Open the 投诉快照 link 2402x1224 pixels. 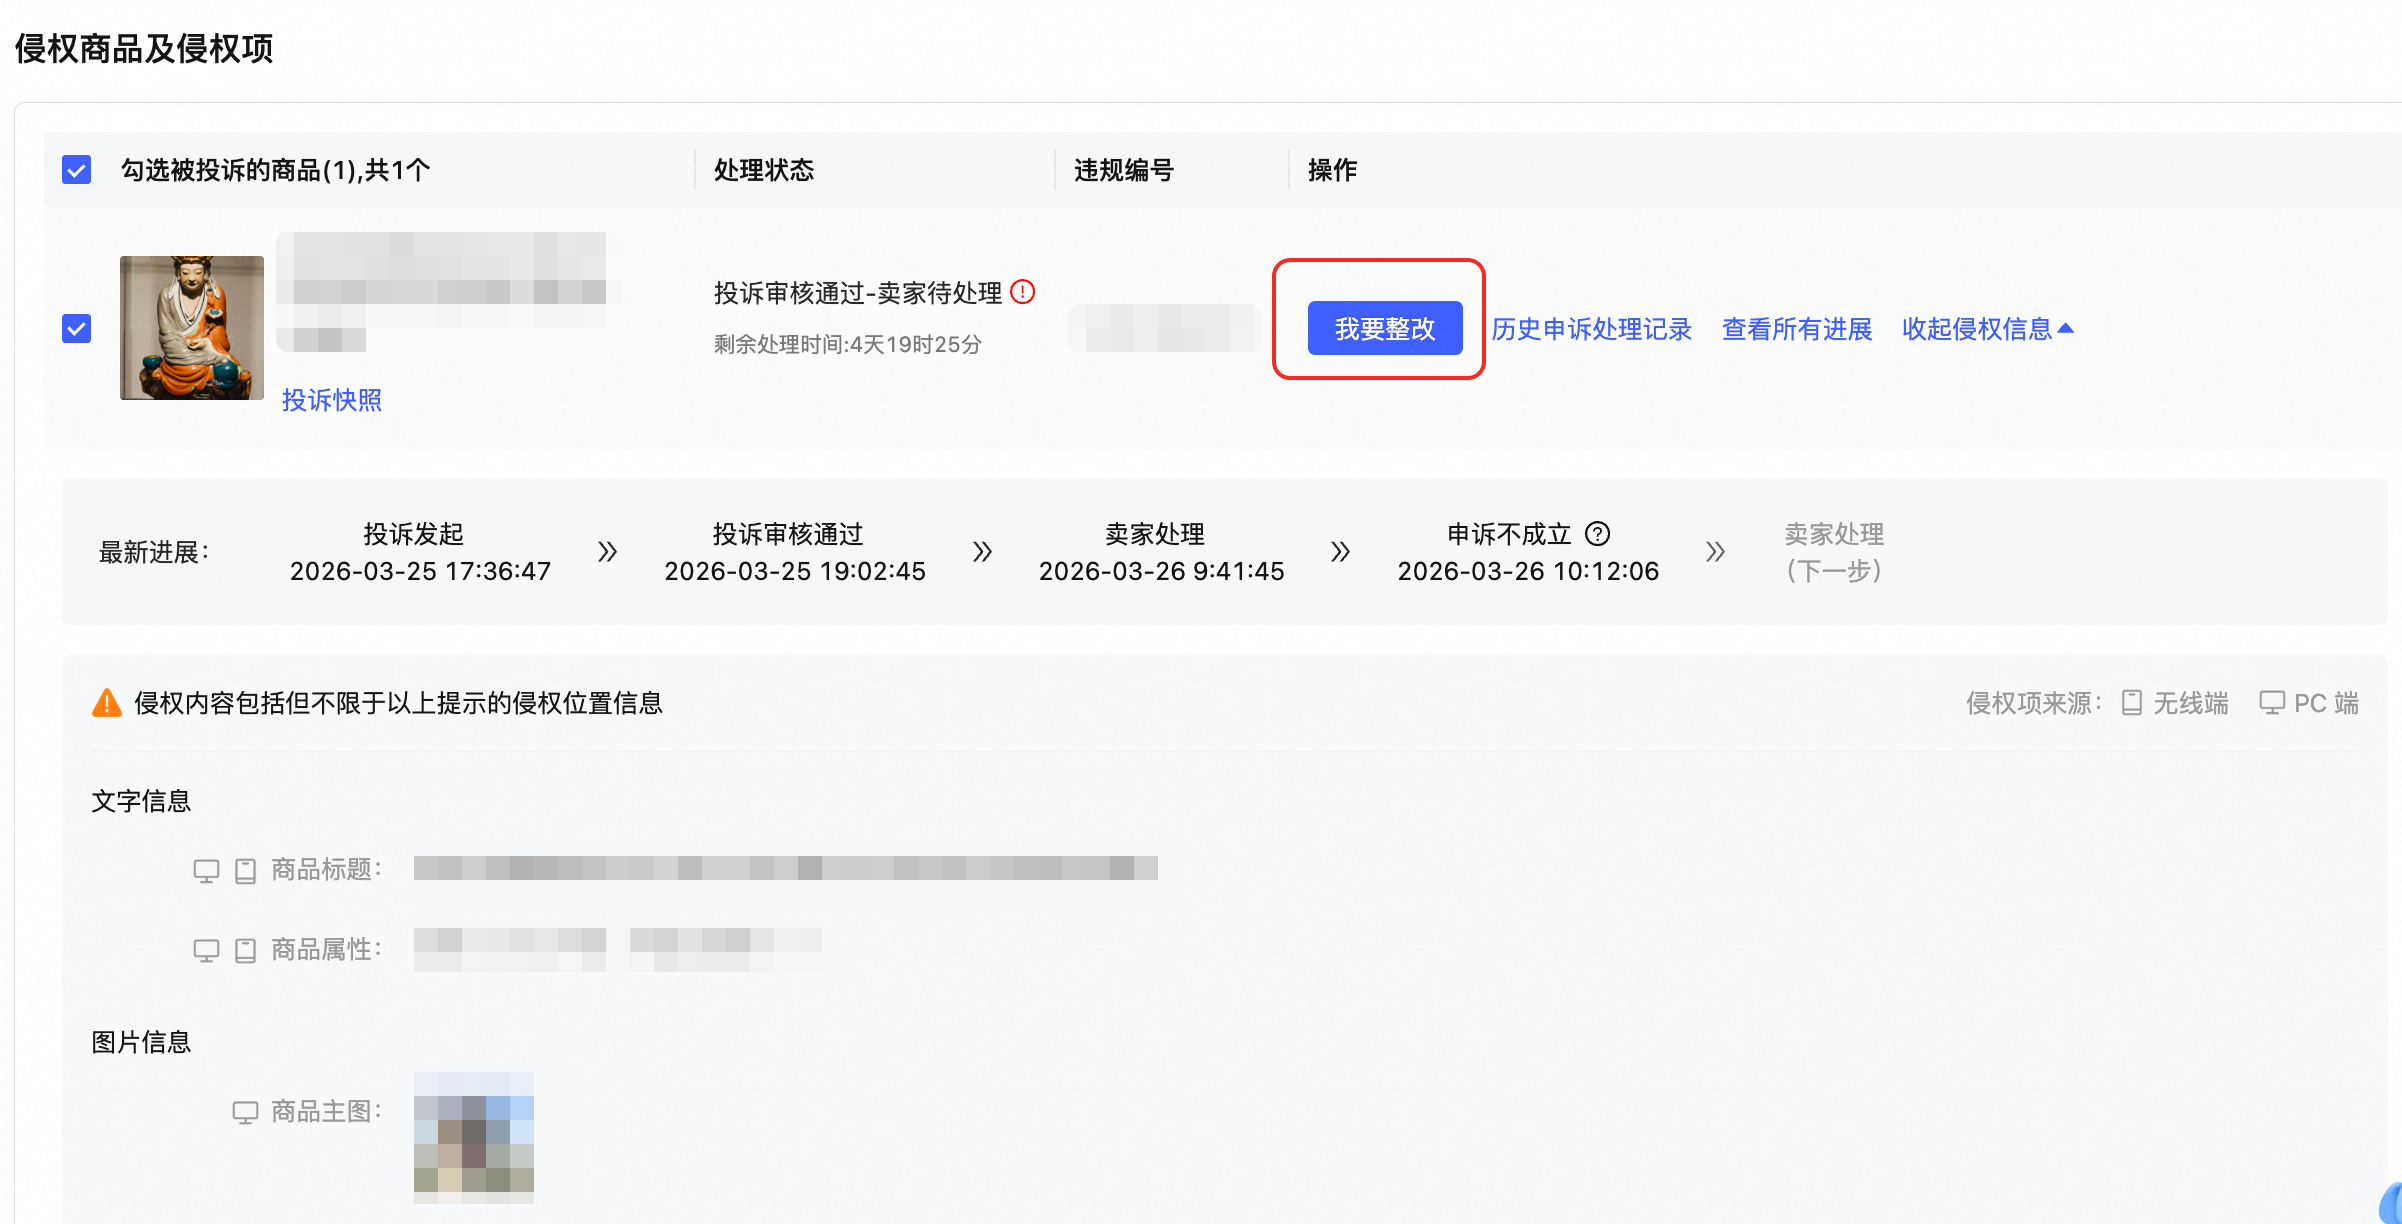(332, 400)
